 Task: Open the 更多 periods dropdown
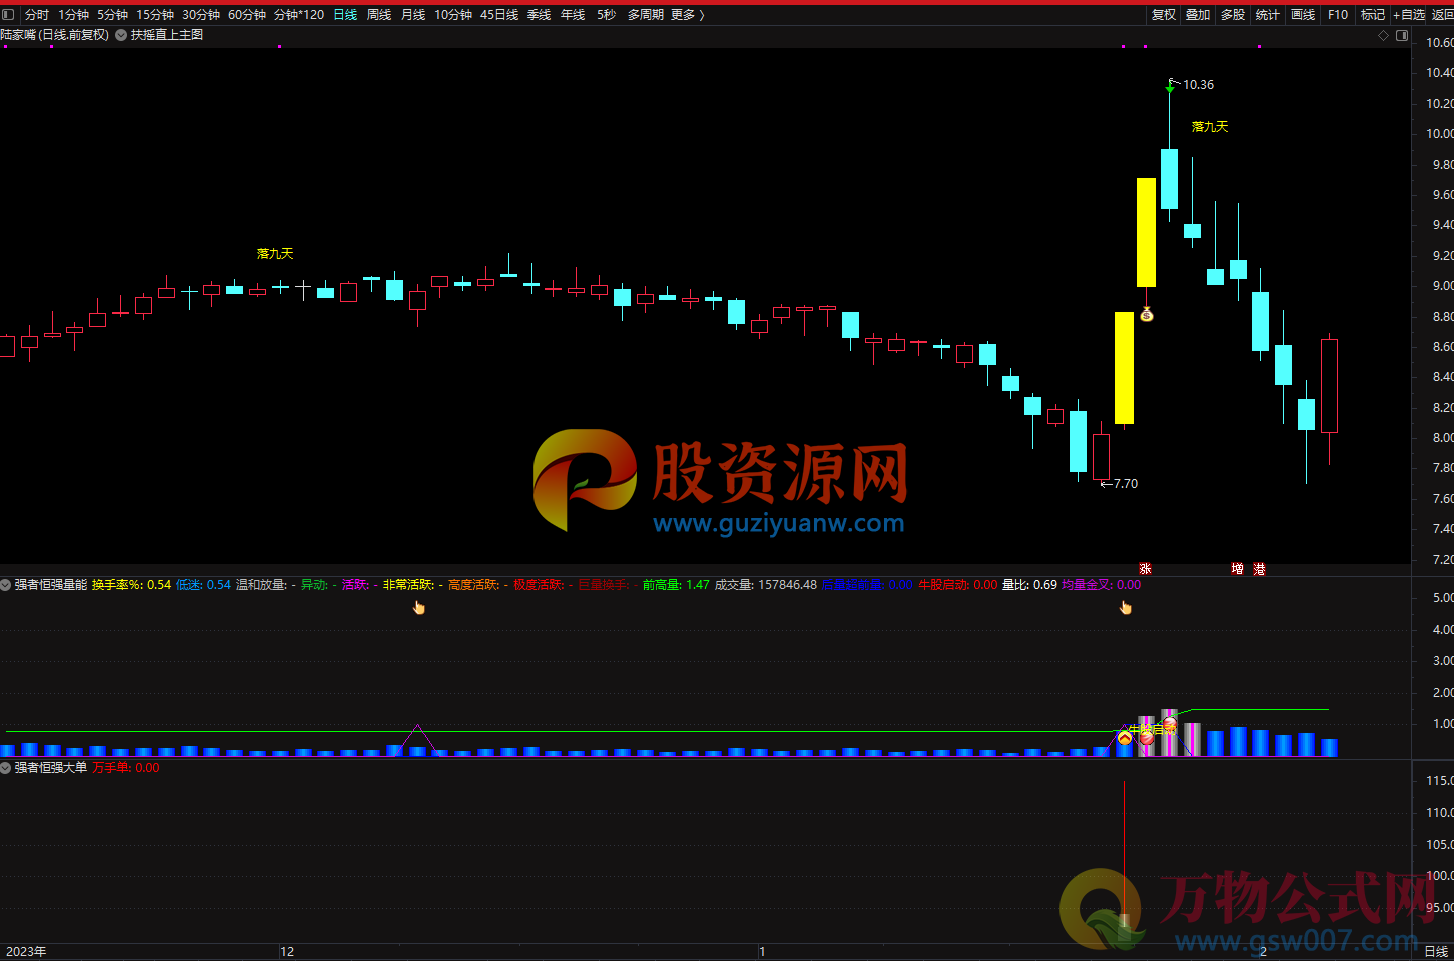click(x=688, y=14)
